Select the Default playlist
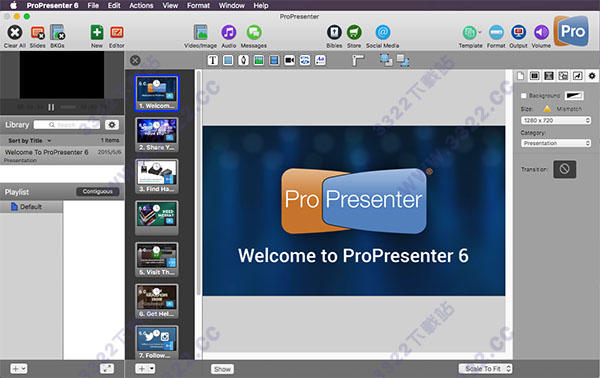 31,207
